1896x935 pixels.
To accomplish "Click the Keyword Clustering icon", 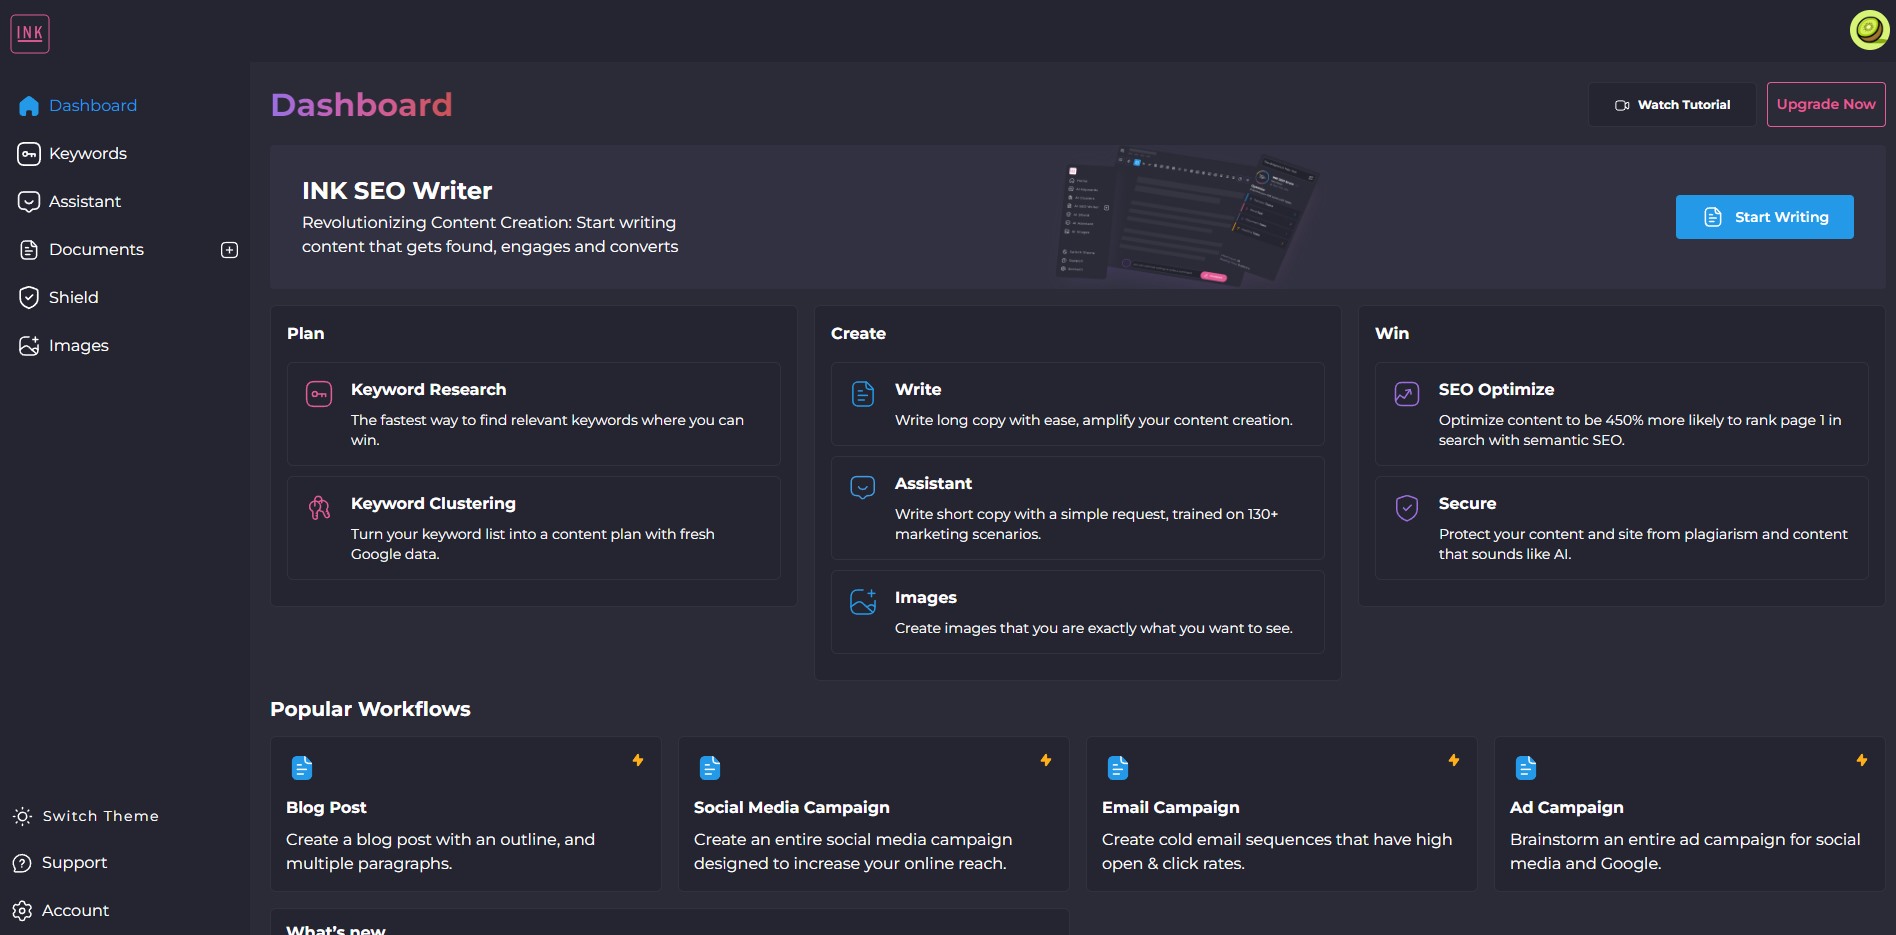I will click(319, 508).
